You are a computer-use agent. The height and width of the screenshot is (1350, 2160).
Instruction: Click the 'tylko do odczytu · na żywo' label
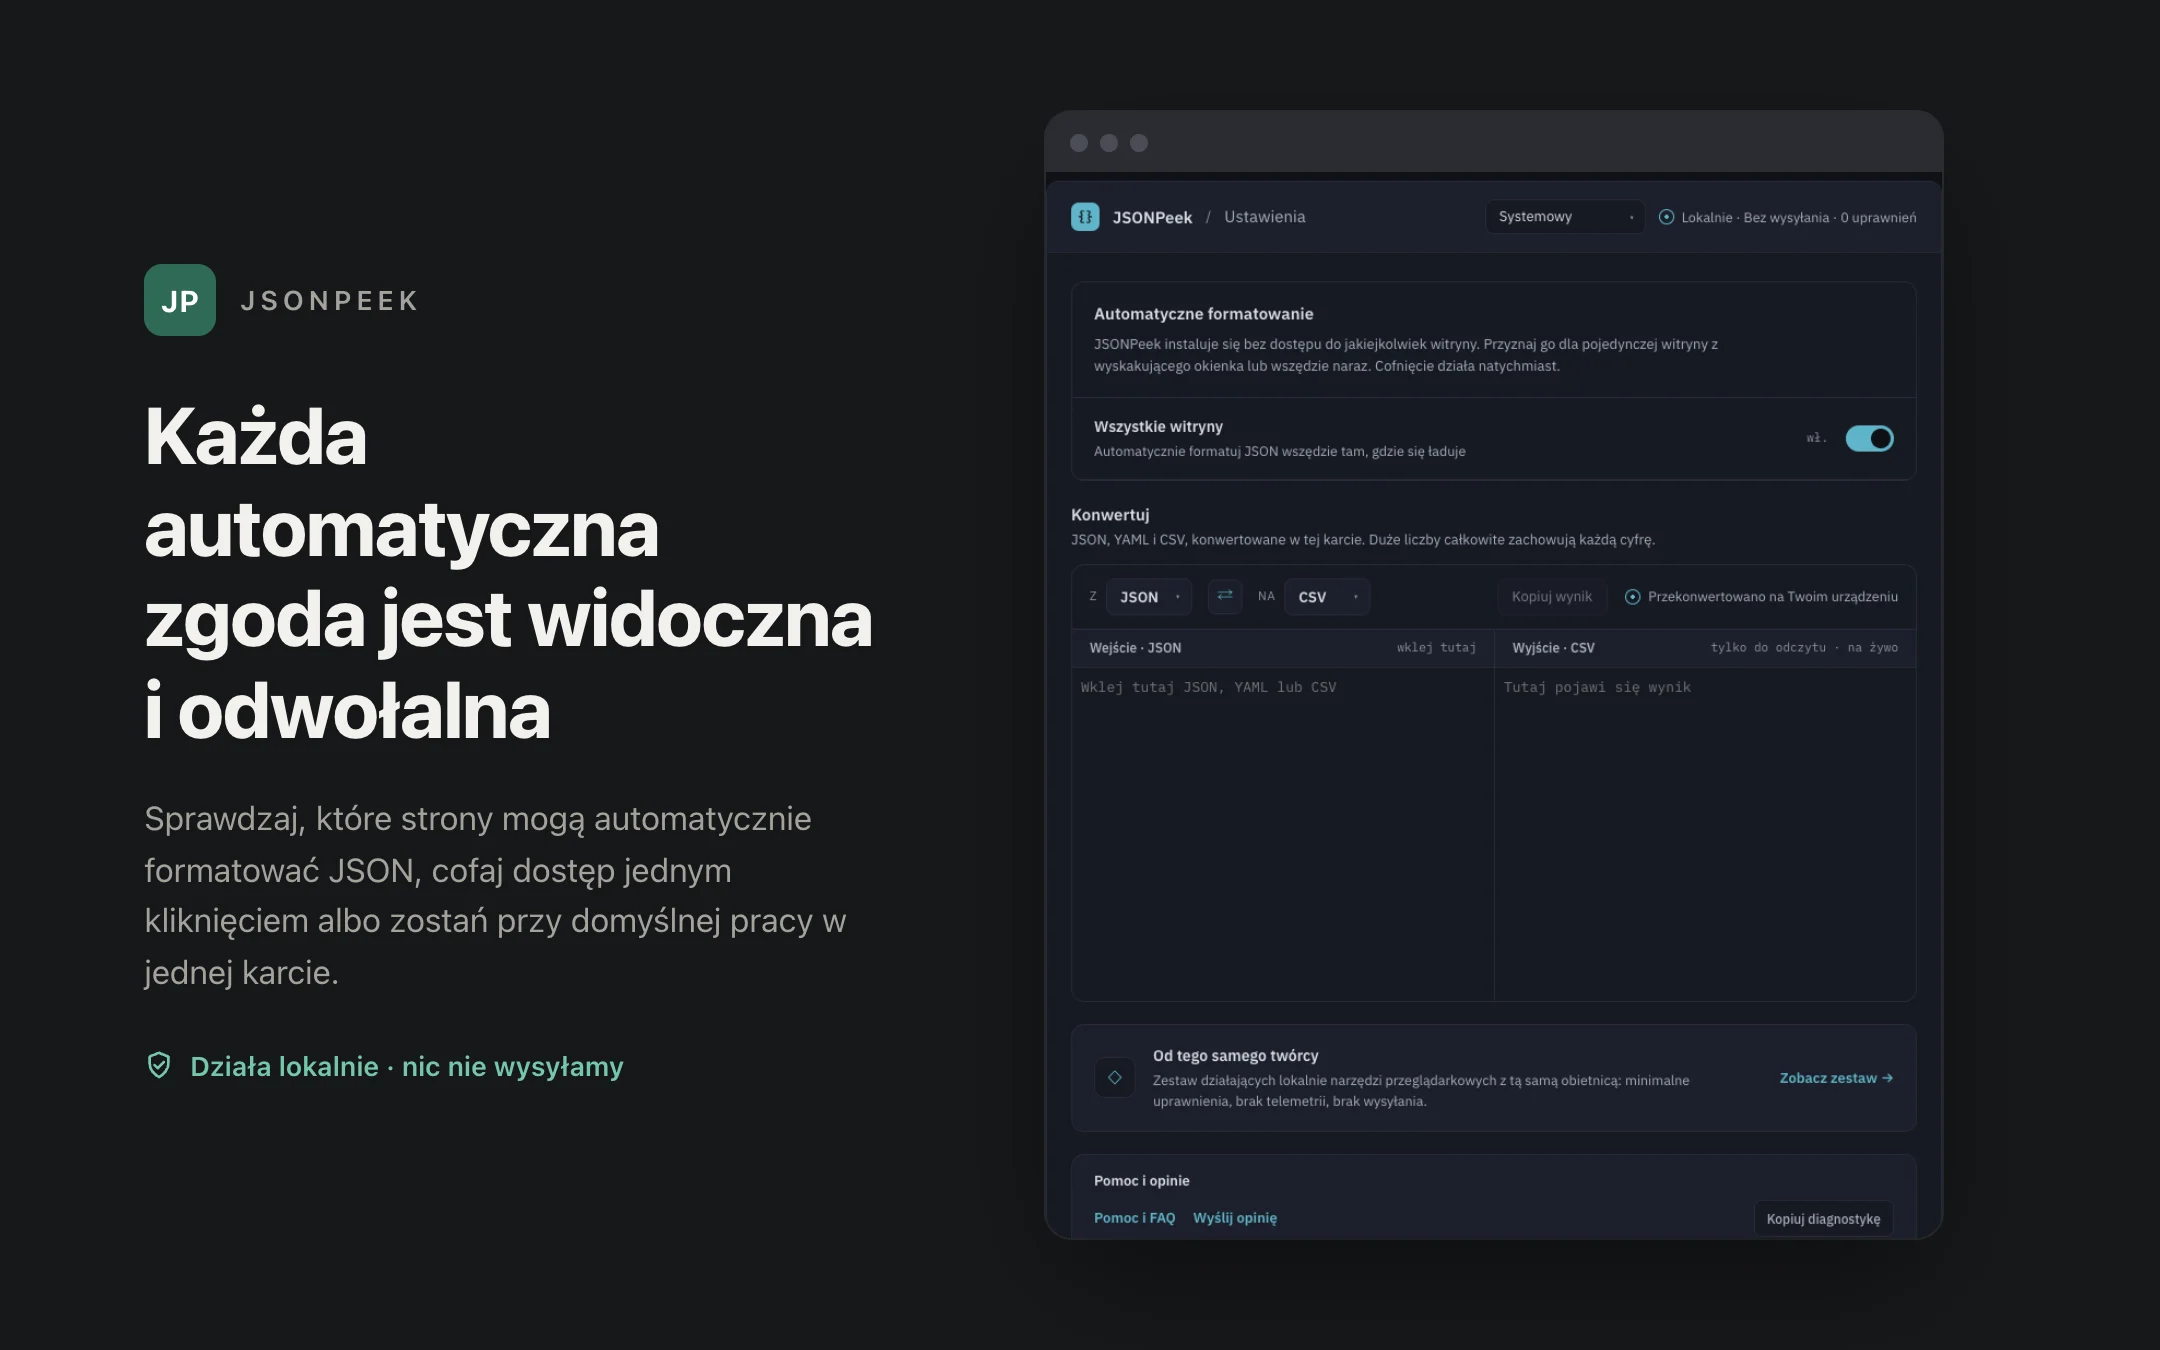pos(1804,648)
